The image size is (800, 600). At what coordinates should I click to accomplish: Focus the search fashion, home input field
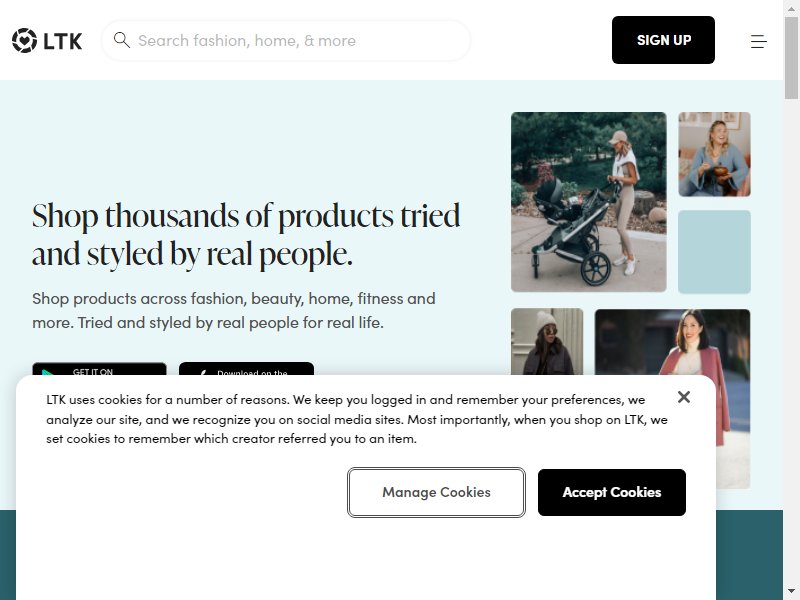click(286, 40)
